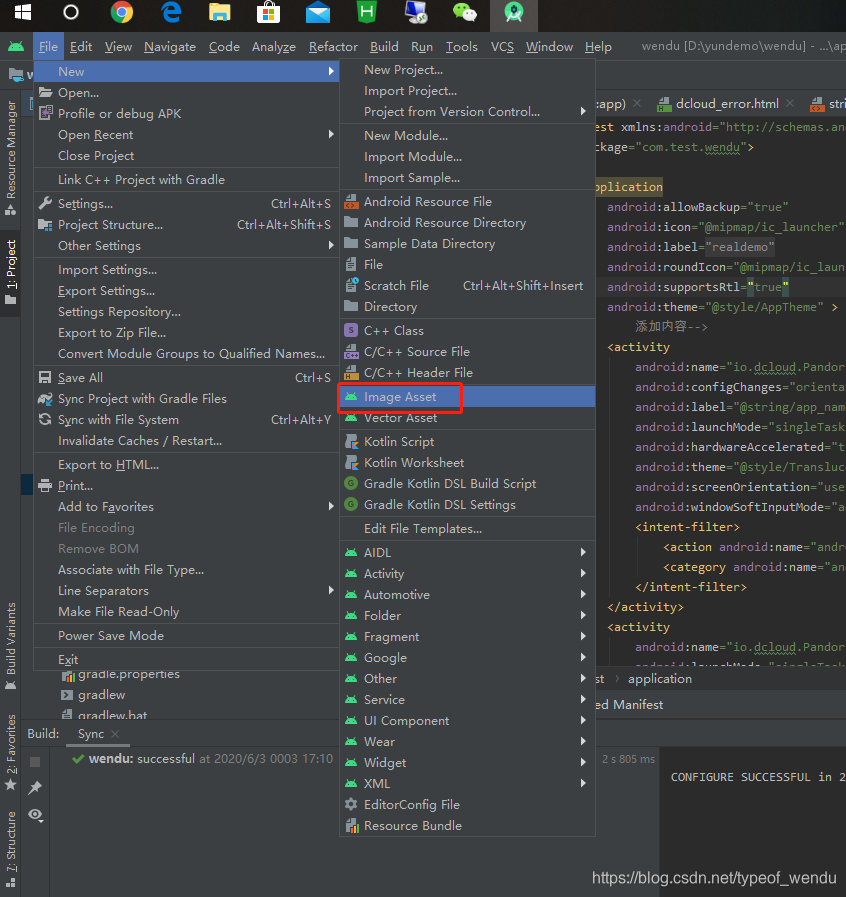Screen dimensions: 846x897
Task: Open the 2: Favorites tool window
Action: 11,752
